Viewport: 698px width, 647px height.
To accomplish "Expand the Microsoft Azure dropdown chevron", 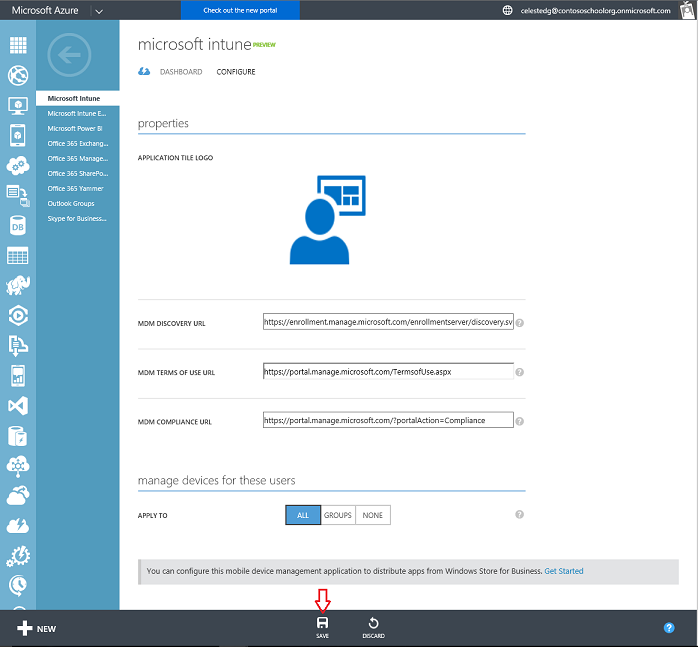I will (x=98, y=10).
